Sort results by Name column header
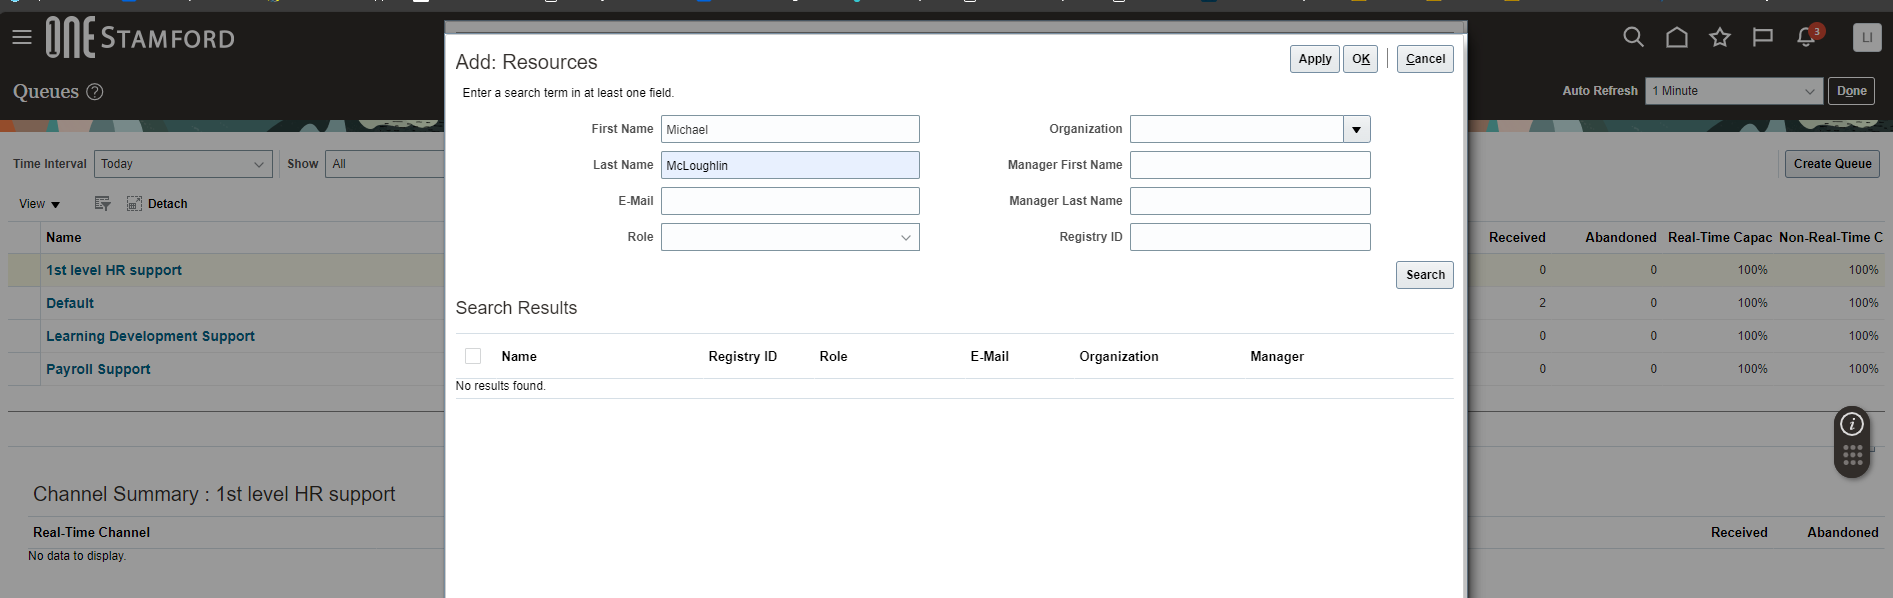 (519, 357)
